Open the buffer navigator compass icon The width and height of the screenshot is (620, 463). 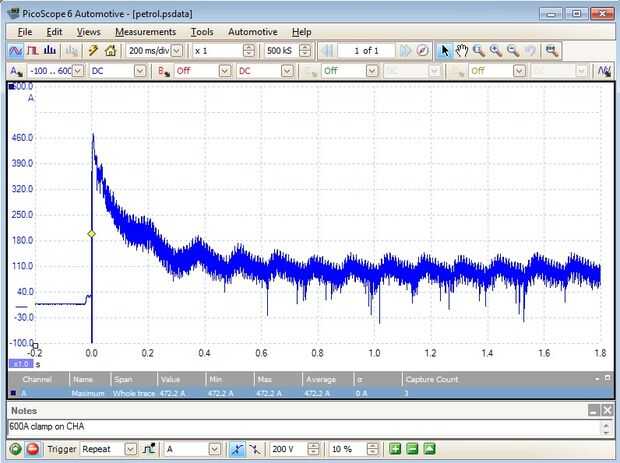coord(422,51)
